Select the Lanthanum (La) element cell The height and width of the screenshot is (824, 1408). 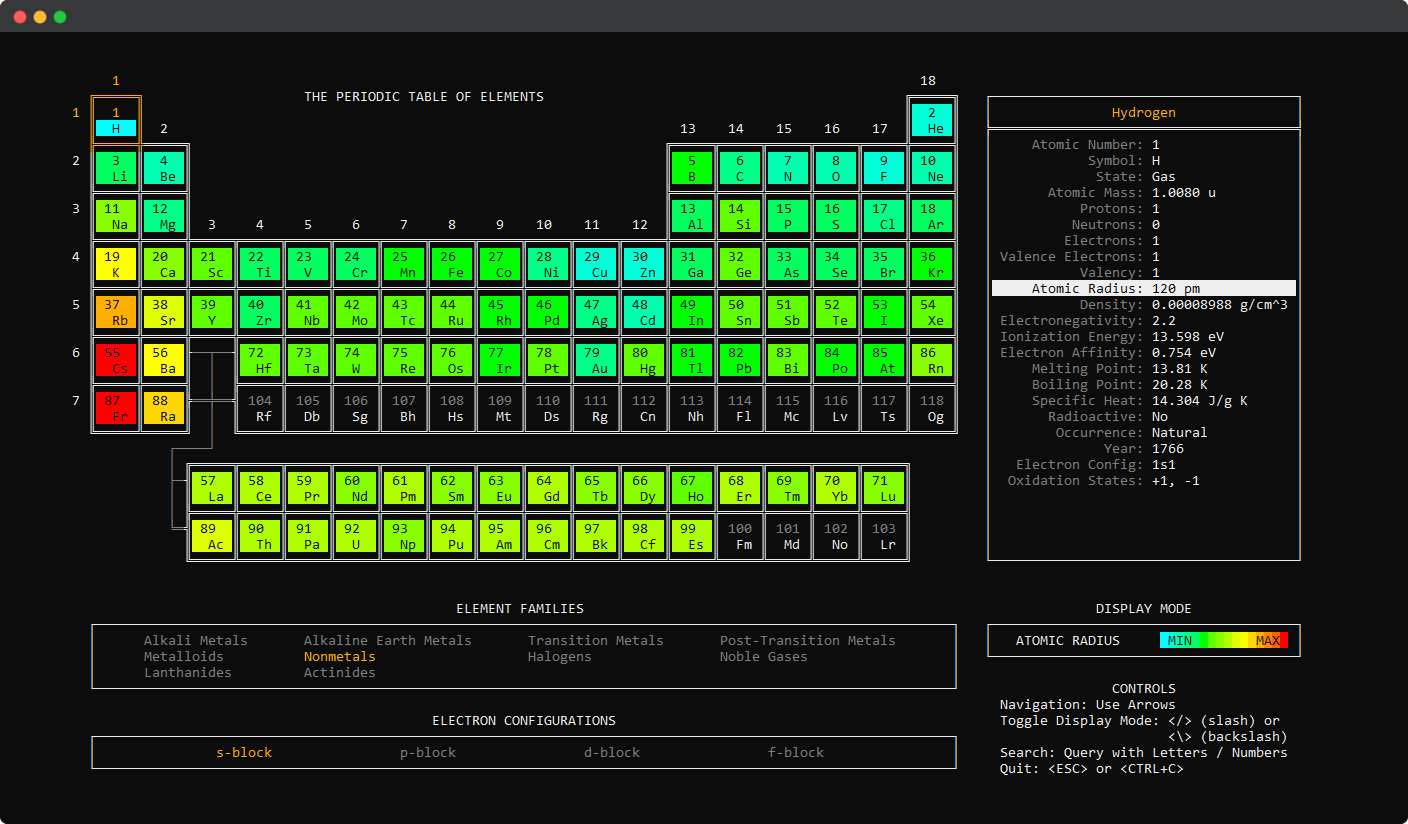[212, 488]
